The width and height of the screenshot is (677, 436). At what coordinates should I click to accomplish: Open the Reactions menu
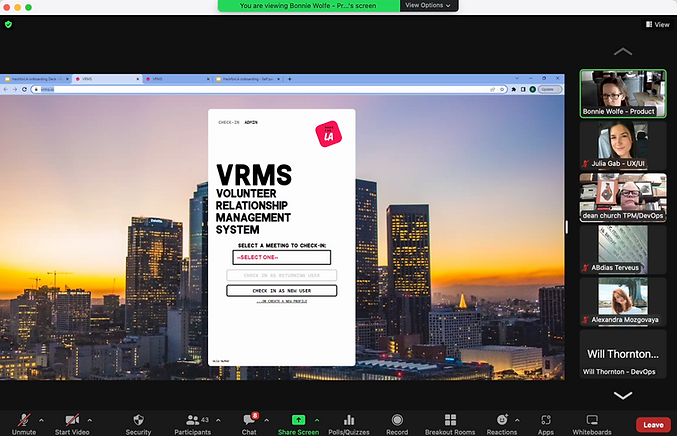(502, 424)
